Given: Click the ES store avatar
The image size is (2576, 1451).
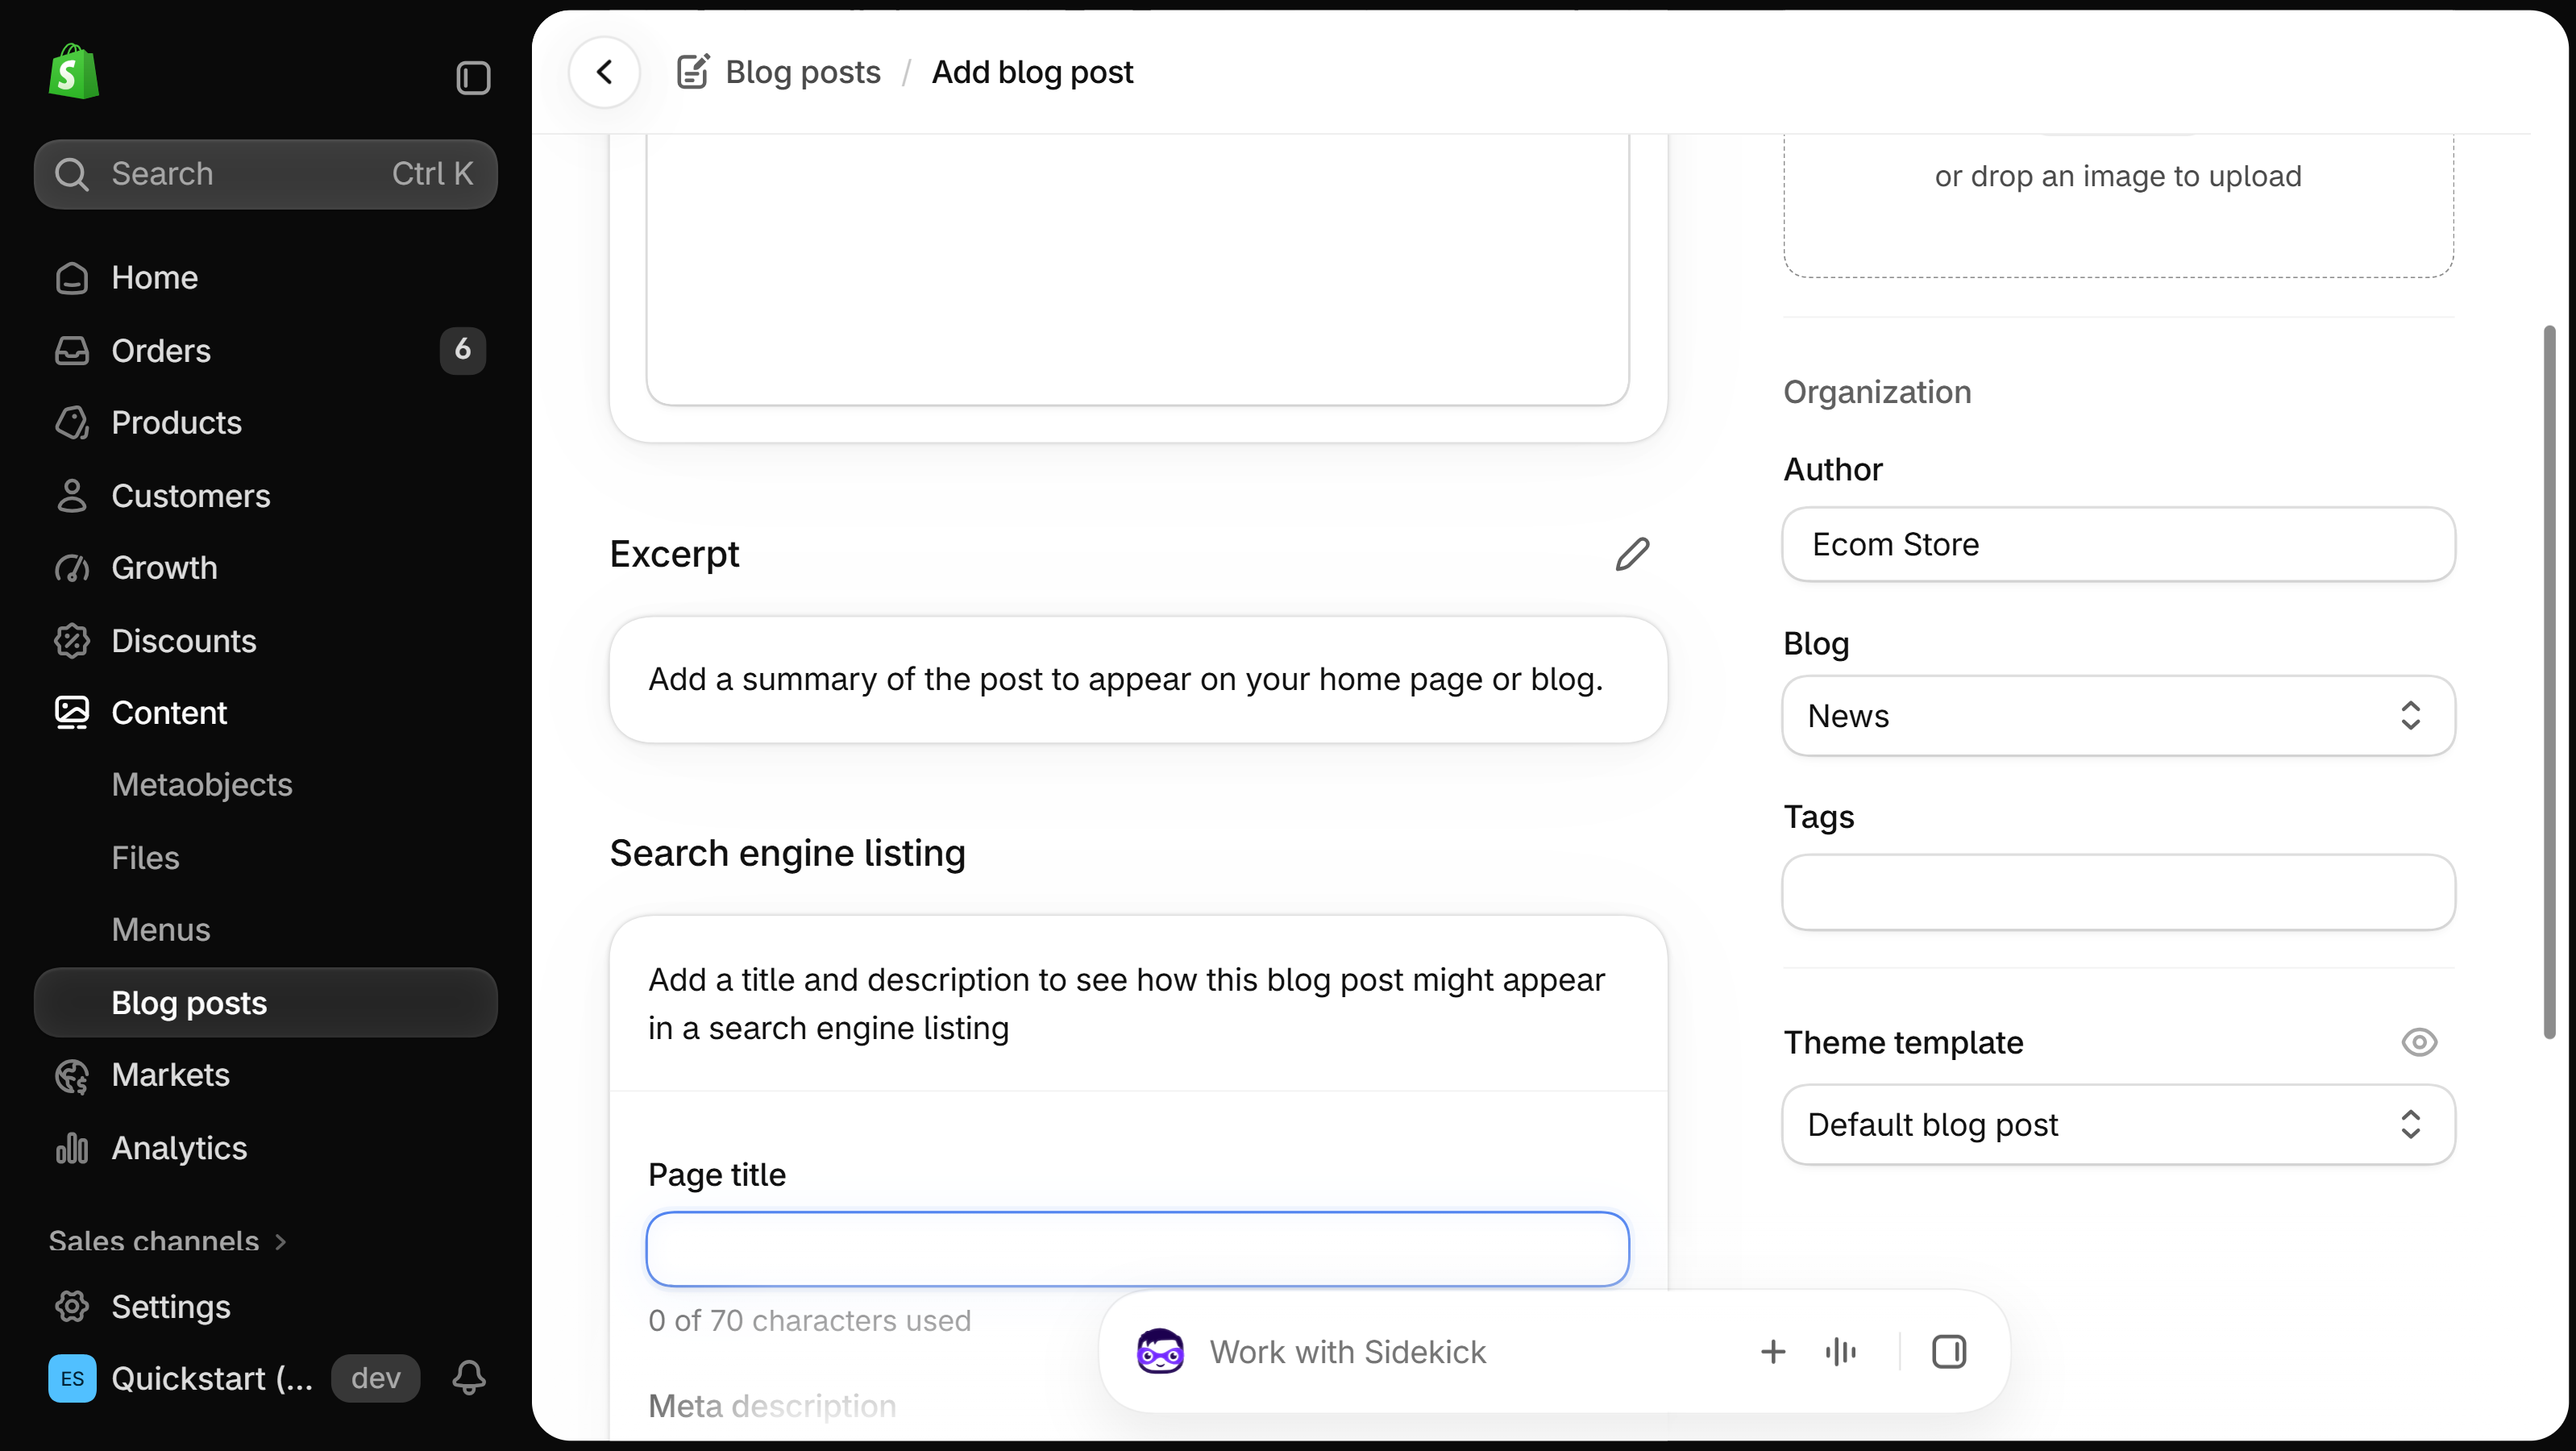Looking at the screenshot, I should [72, 1378].
